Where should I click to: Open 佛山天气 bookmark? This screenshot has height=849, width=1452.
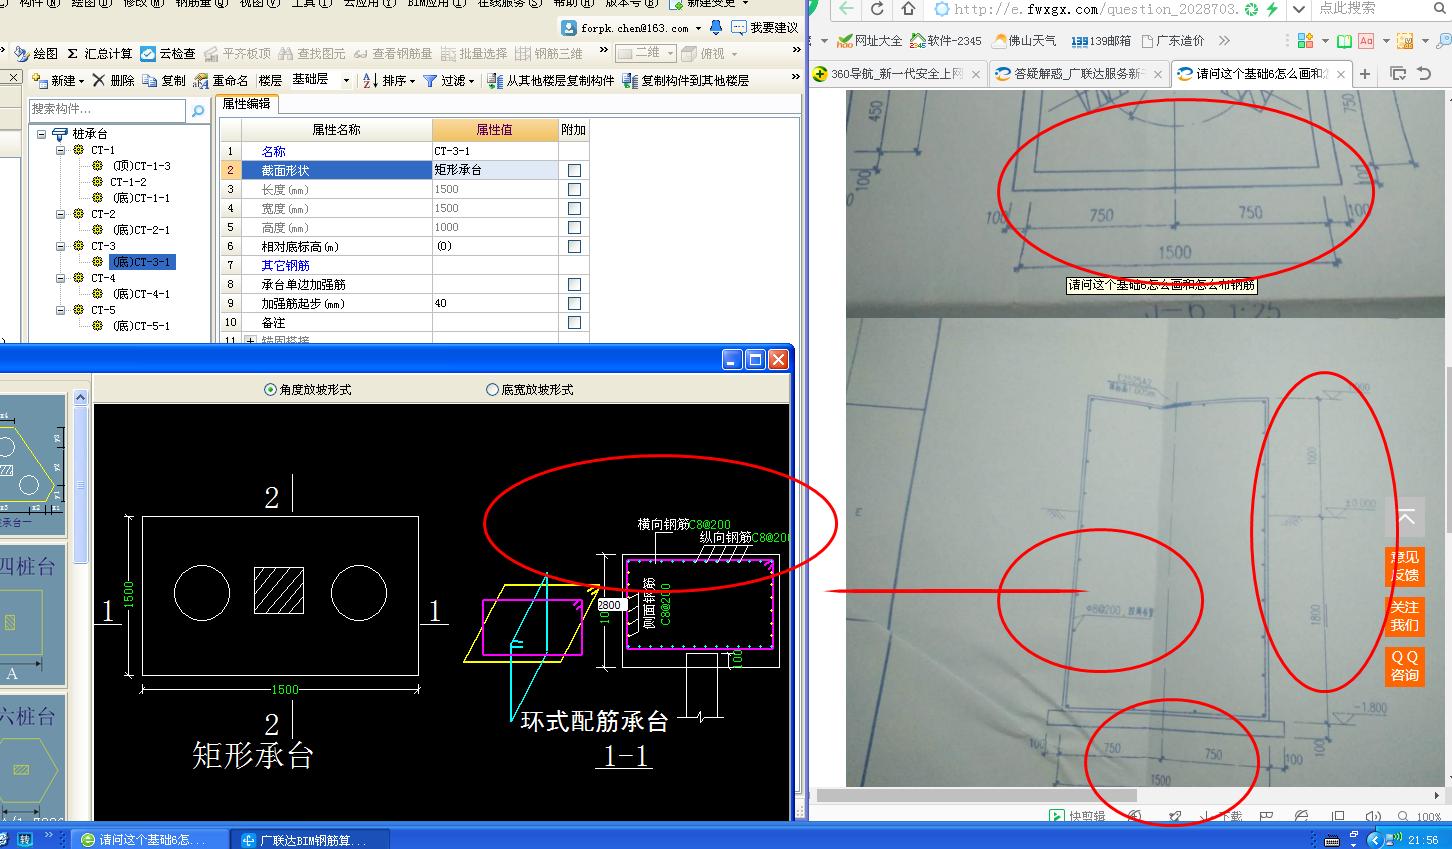click(1025, 41)
